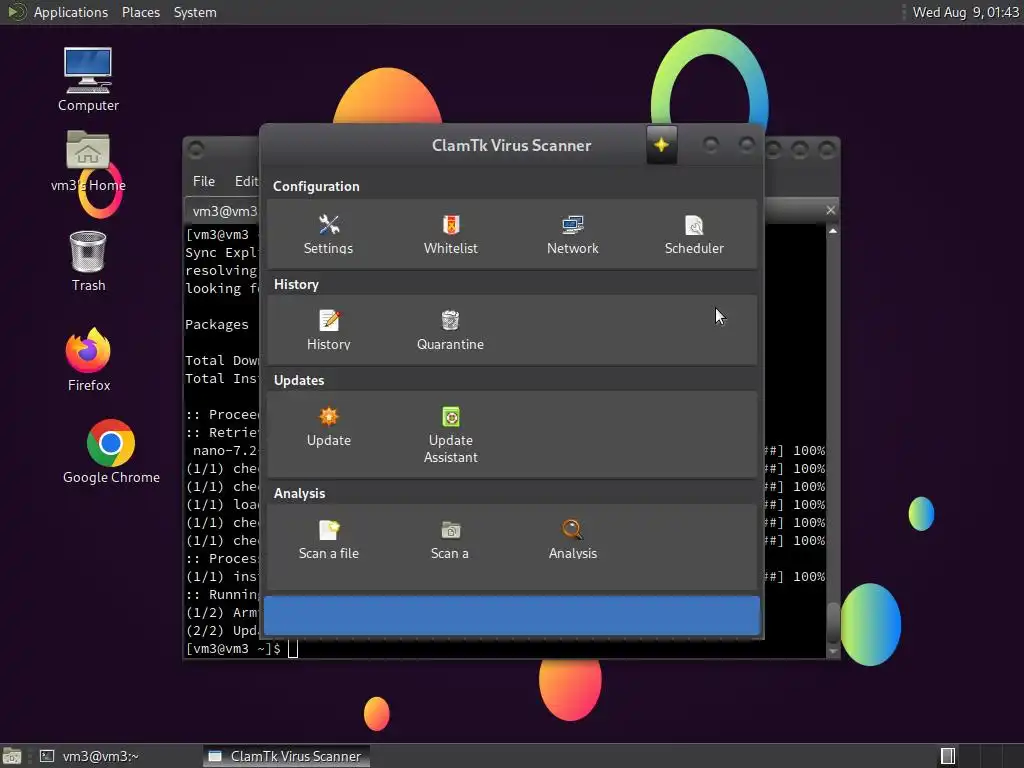The width and height of the screenshot is (1024, 768).
Task: Open the Whitelist configuration
Action: click(451, 234)
